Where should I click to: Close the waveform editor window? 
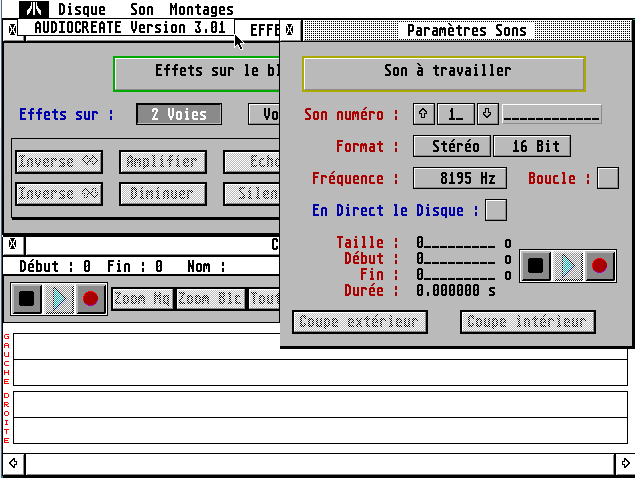[13, 244]
